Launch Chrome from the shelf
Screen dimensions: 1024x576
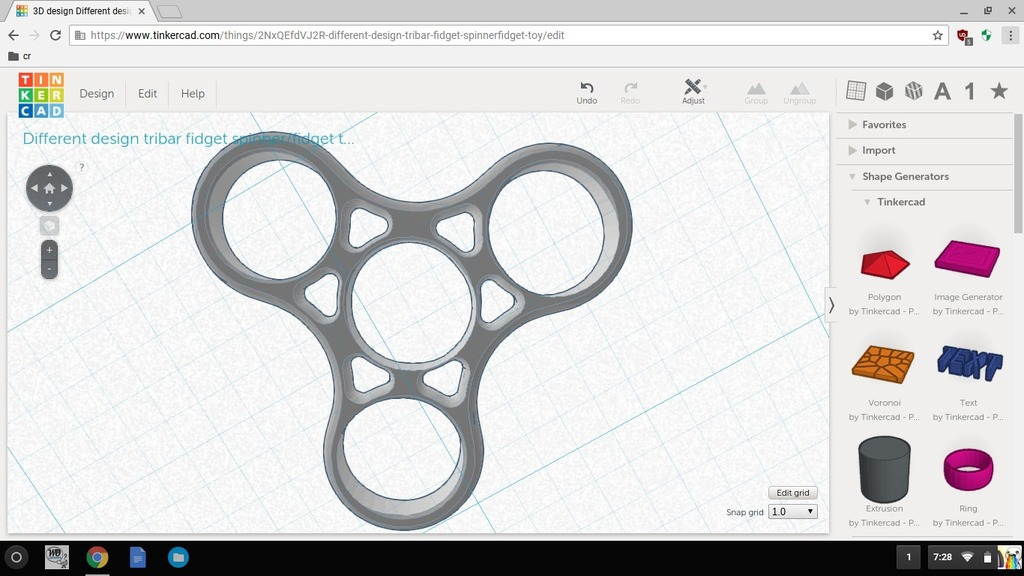tap(97, 558)
